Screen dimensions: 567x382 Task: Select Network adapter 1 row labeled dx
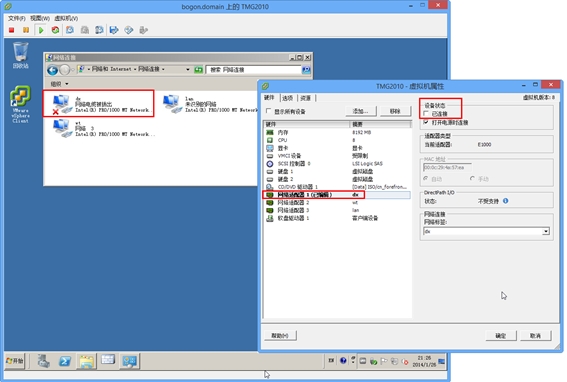click(337, 195)
